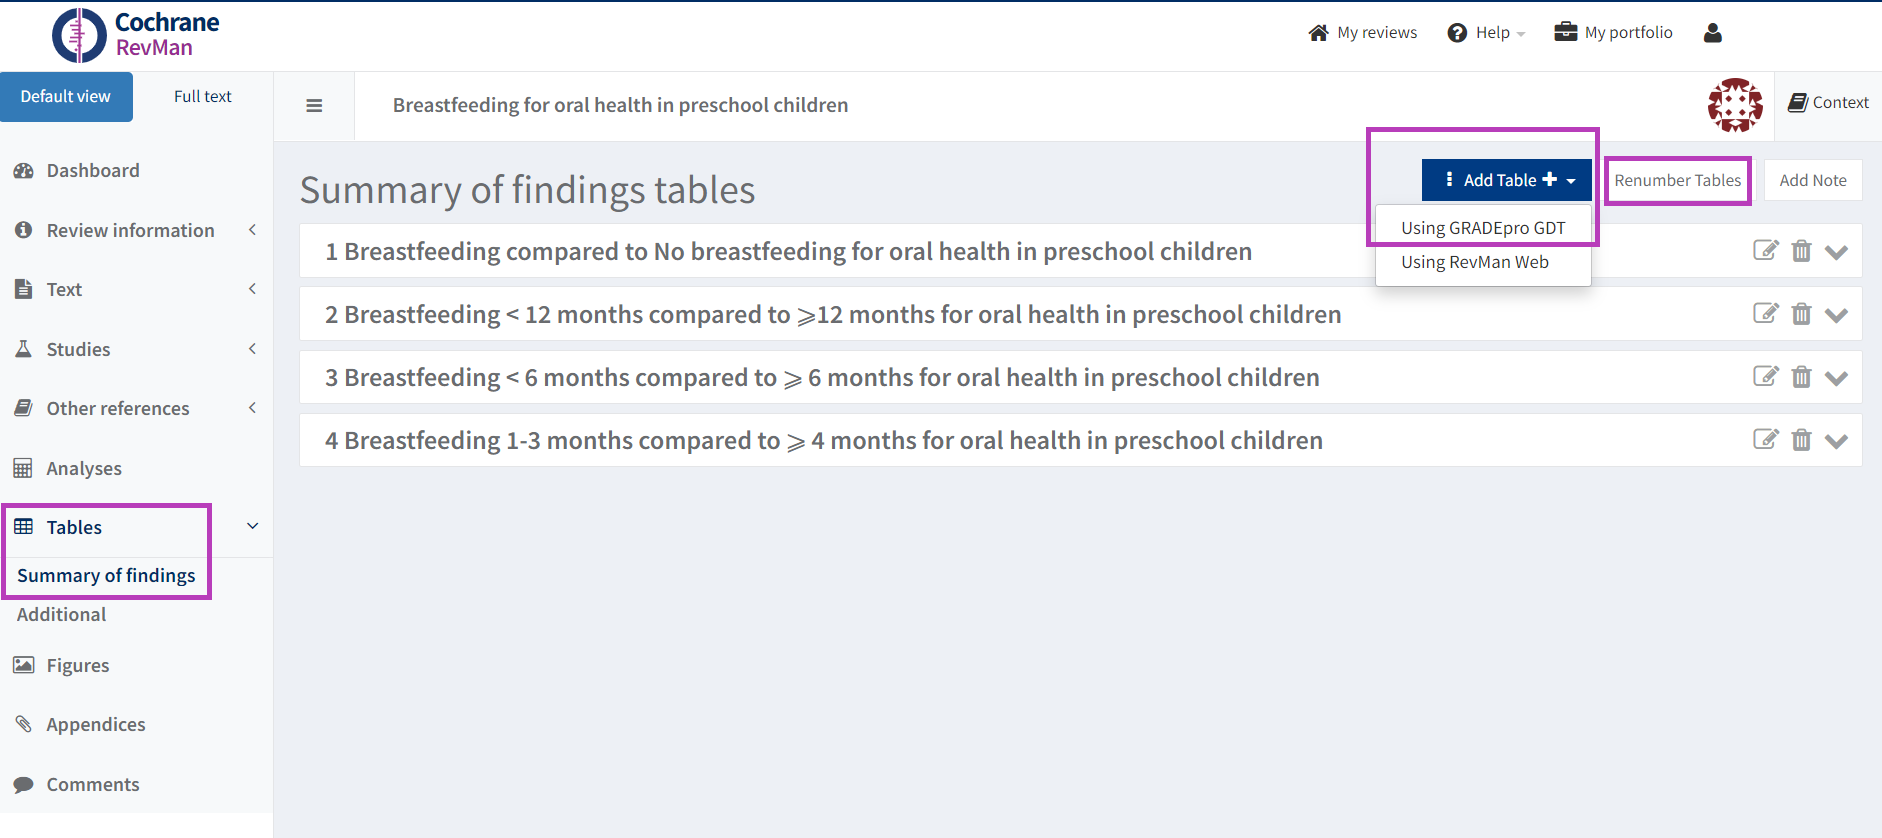This screenshot has height=838, width=1882.
Task: Collapse the Tables sidebar section
Action: [x=252, y=527]
